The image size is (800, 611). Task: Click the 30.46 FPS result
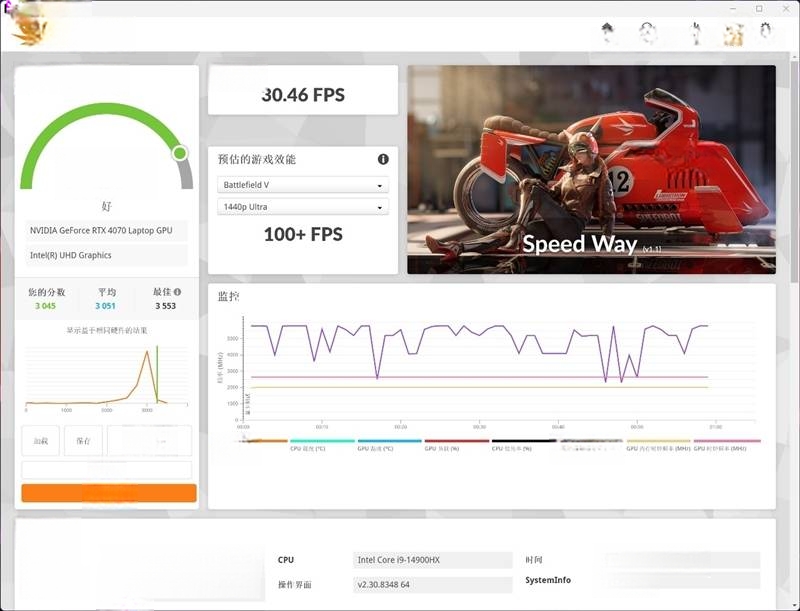click(303, 94)
